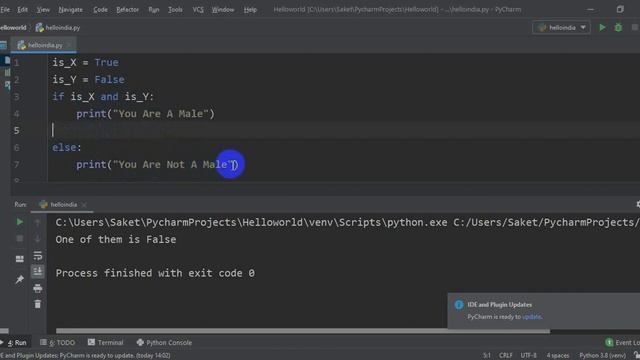Viewport: 640px width, 360px height.
Task: Pin the Run tab
Action: pyautogui.click(x=20, y=279)
